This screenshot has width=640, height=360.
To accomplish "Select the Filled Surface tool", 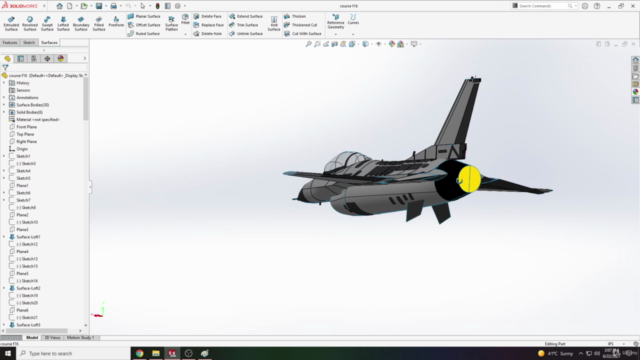I will pyautogui.click(x=99, y=24).
